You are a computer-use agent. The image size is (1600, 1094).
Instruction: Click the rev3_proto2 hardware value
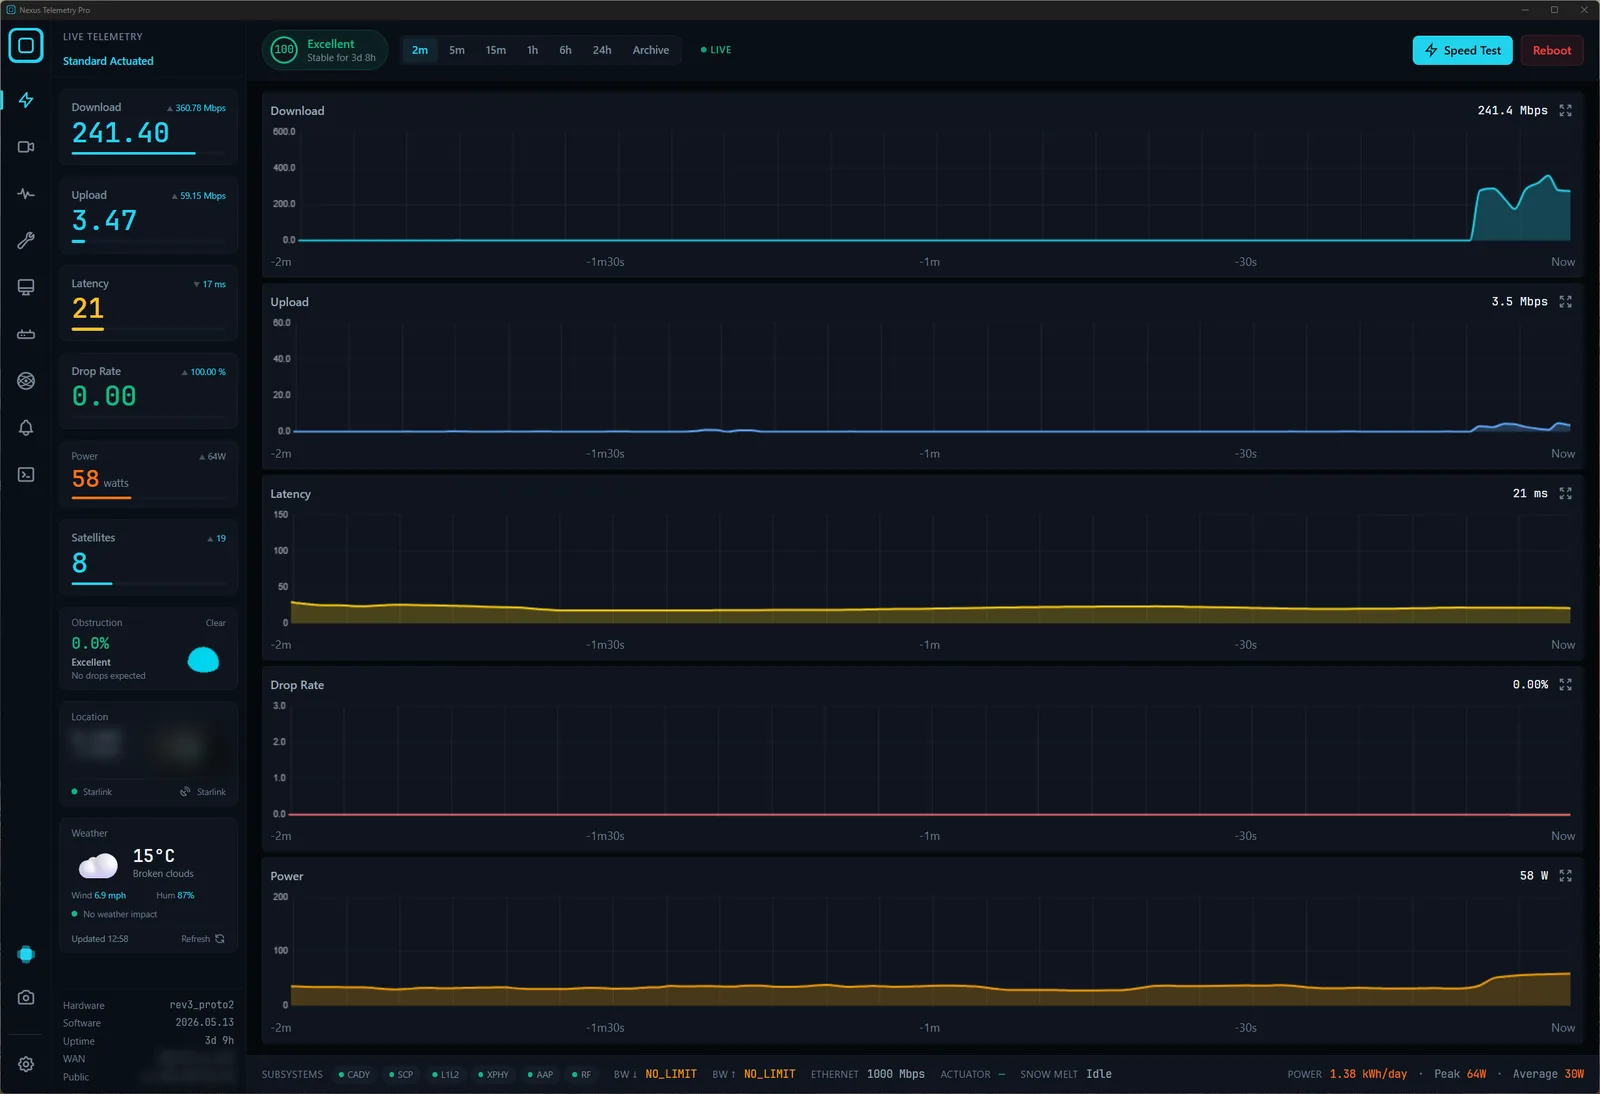[202, 1005]
